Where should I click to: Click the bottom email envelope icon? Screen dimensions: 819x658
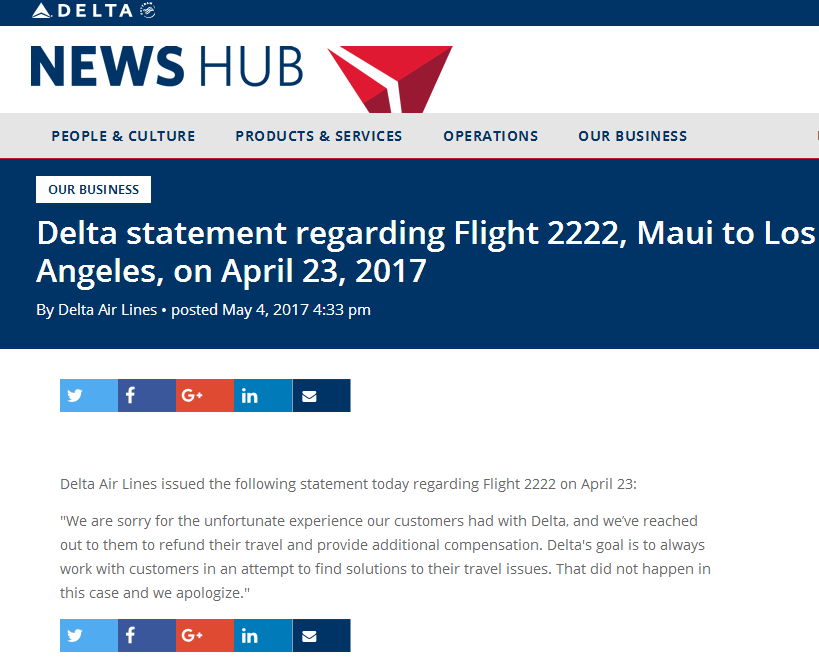(x=321, y=635)
